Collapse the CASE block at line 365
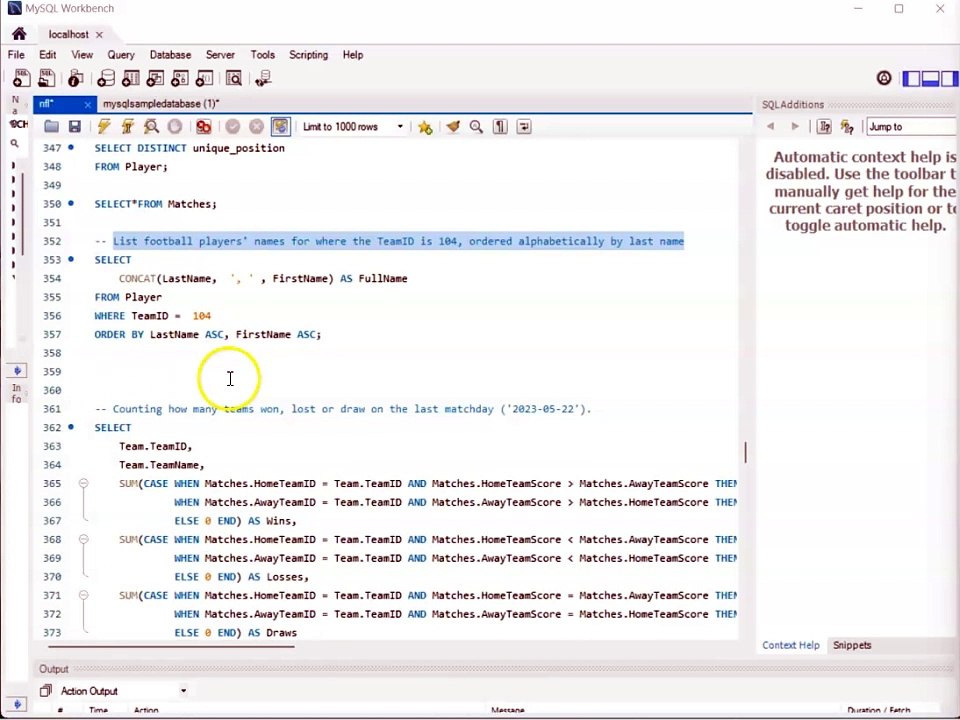The height and width of the screenshot is (720, 960). tap(84, 483)
